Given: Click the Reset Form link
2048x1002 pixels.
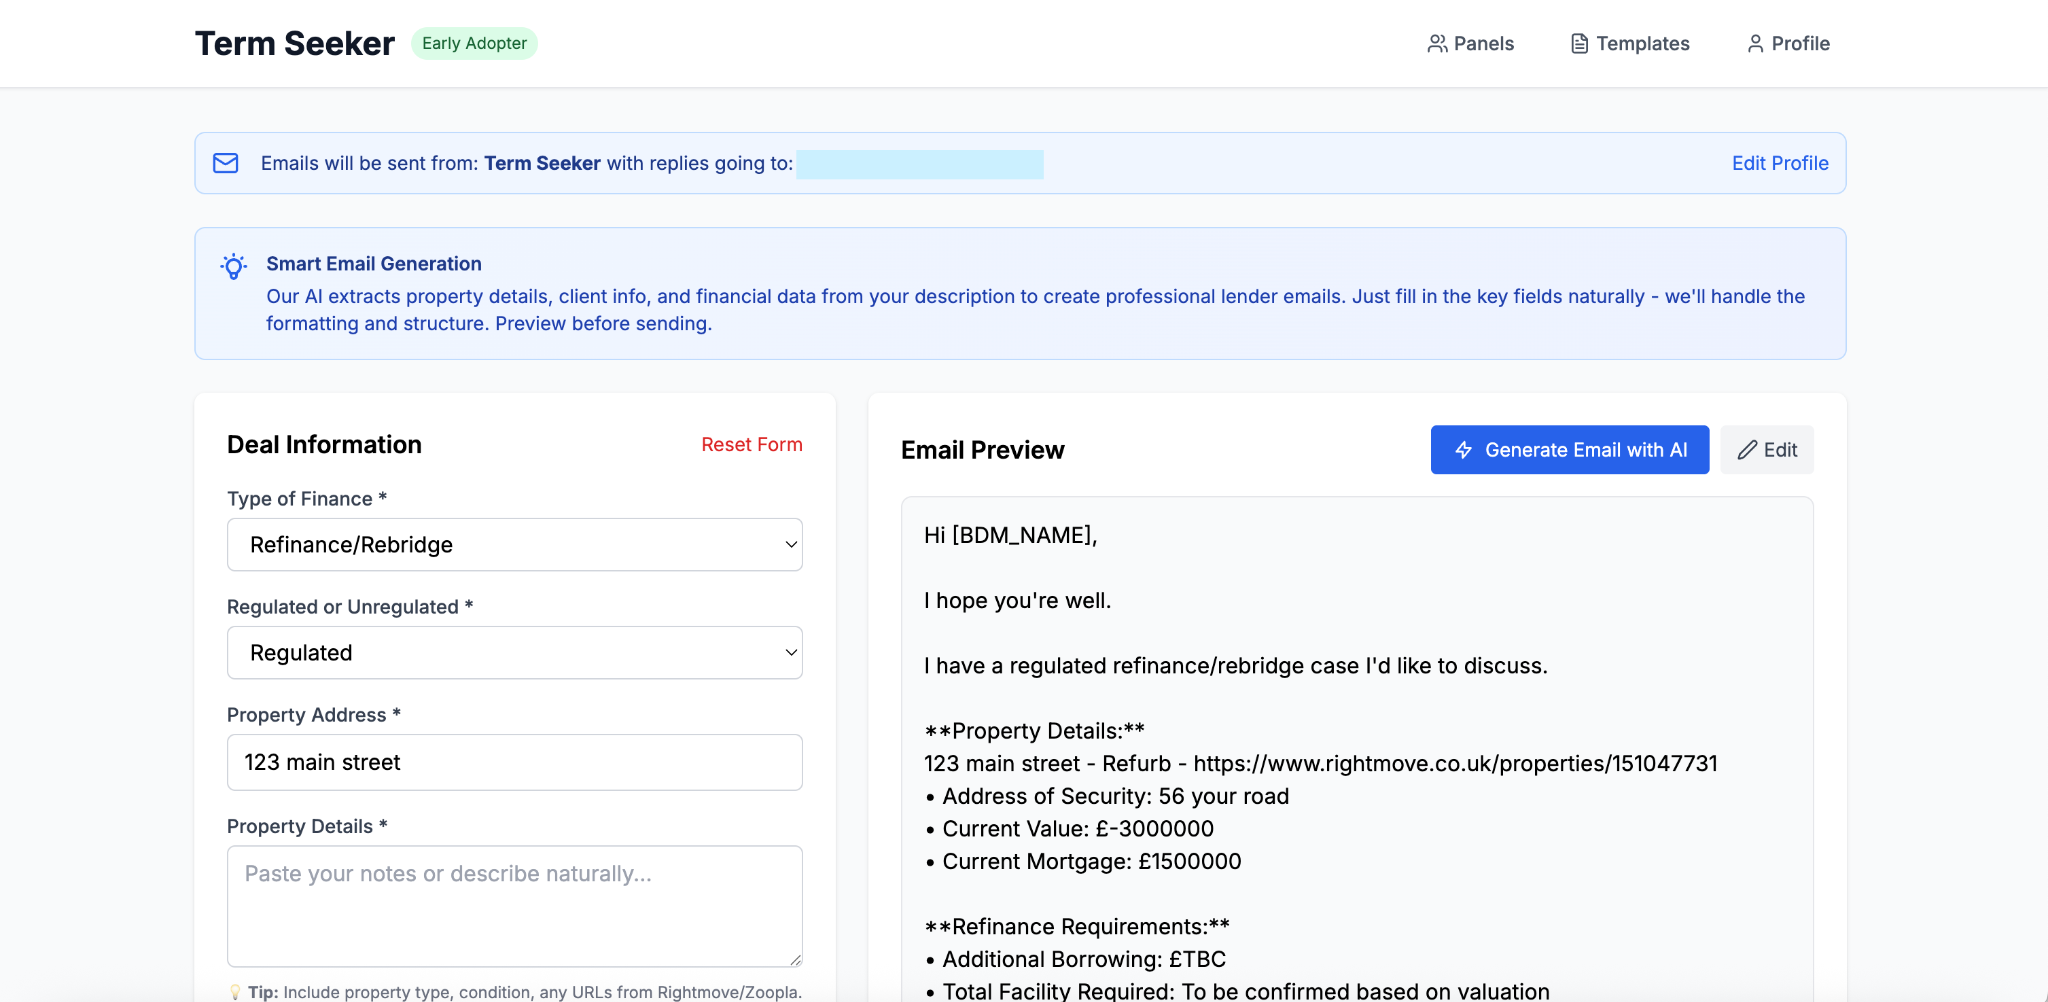Looking at the screenshot, I should click(x=752, y=444).
